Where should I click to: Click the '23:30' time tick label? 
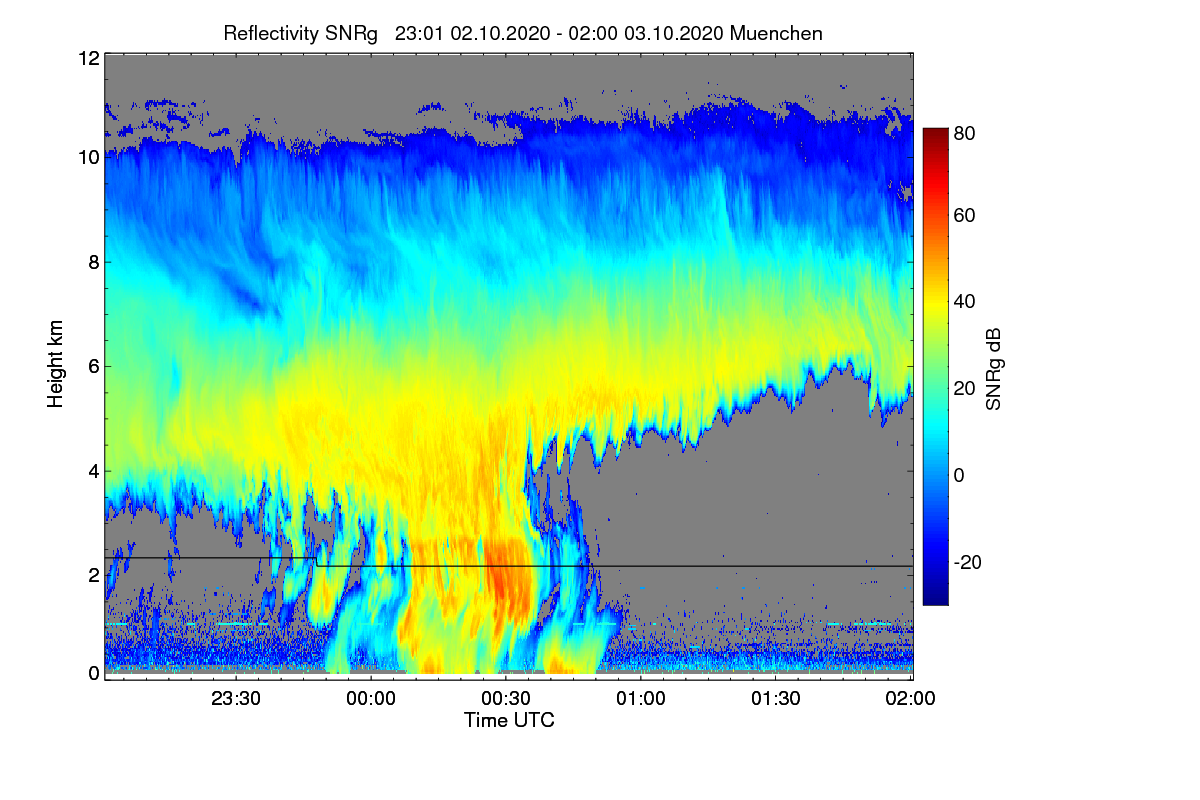pos(237,699)
